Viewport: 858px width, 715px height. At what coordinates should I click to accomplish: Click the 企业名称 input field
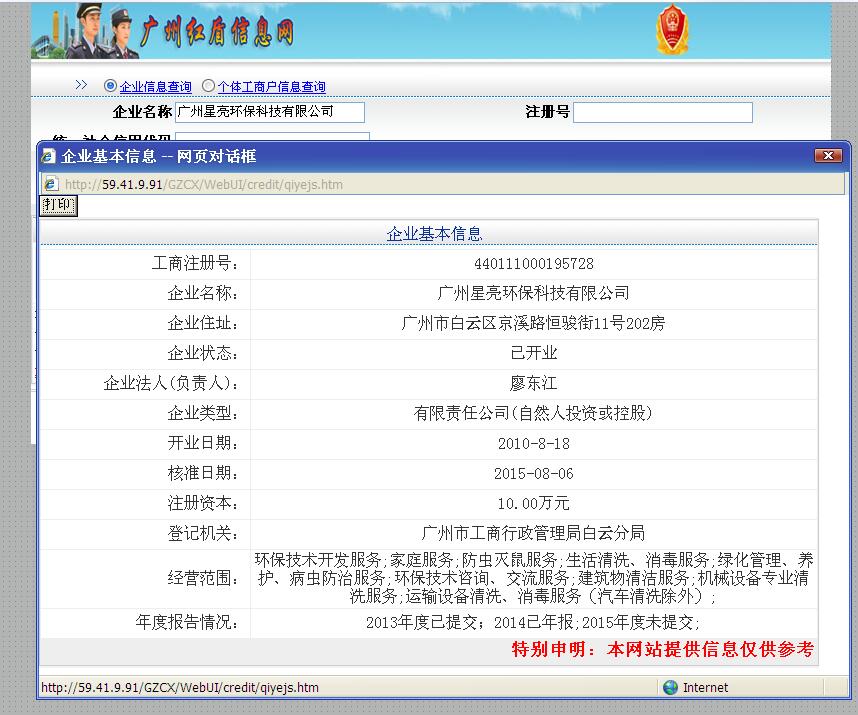270,112
